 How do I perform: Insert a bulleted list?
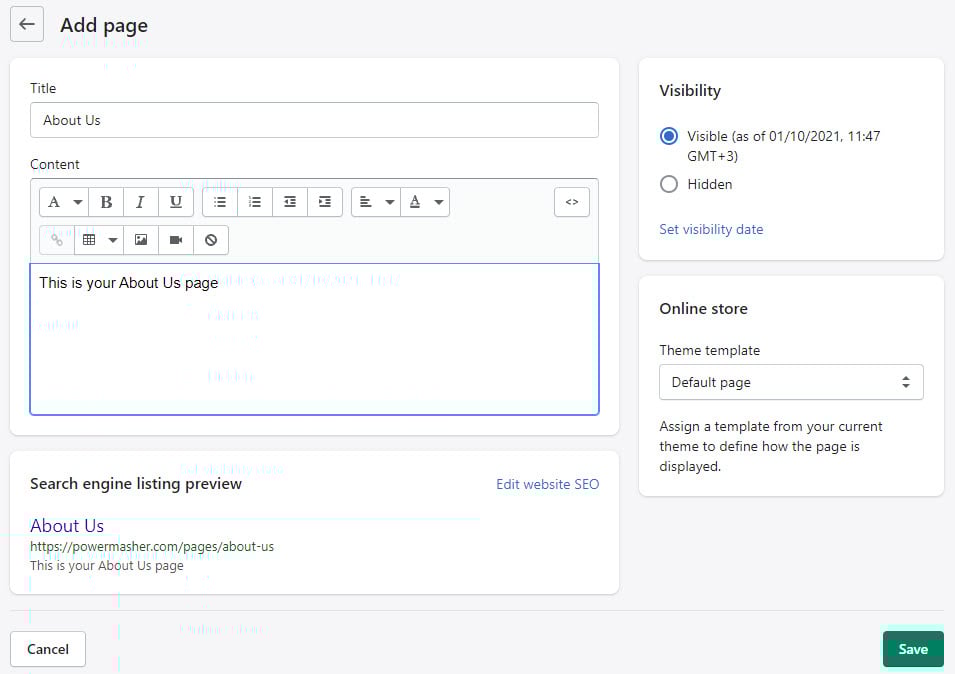point(220,202)
